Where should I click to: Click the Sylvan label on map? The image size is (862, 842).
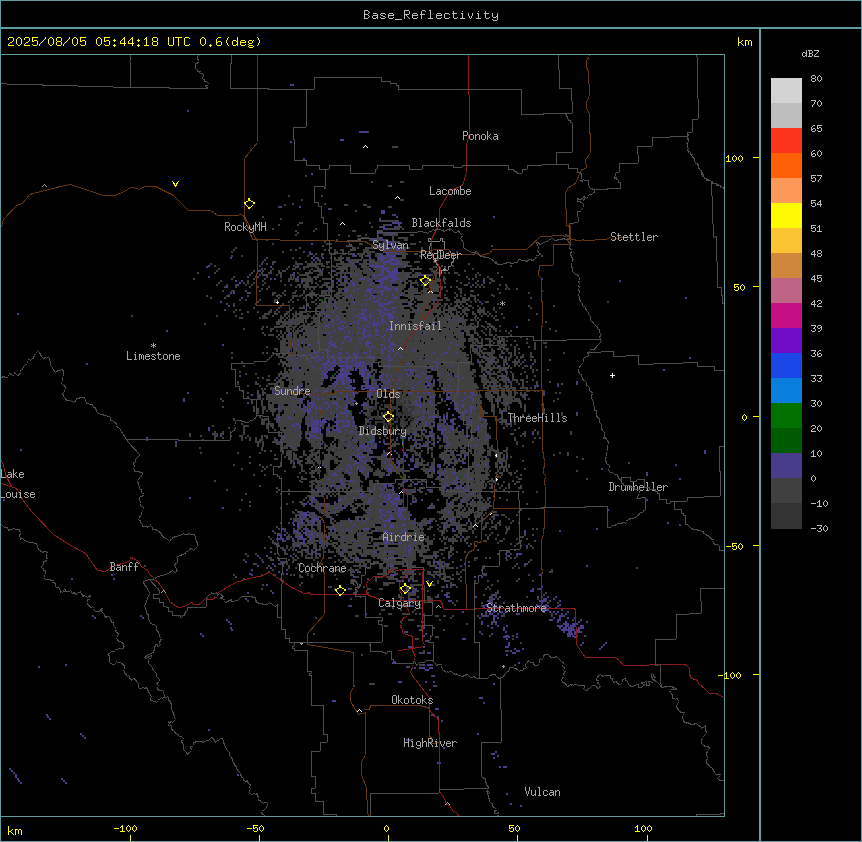(x=390, y=245)
